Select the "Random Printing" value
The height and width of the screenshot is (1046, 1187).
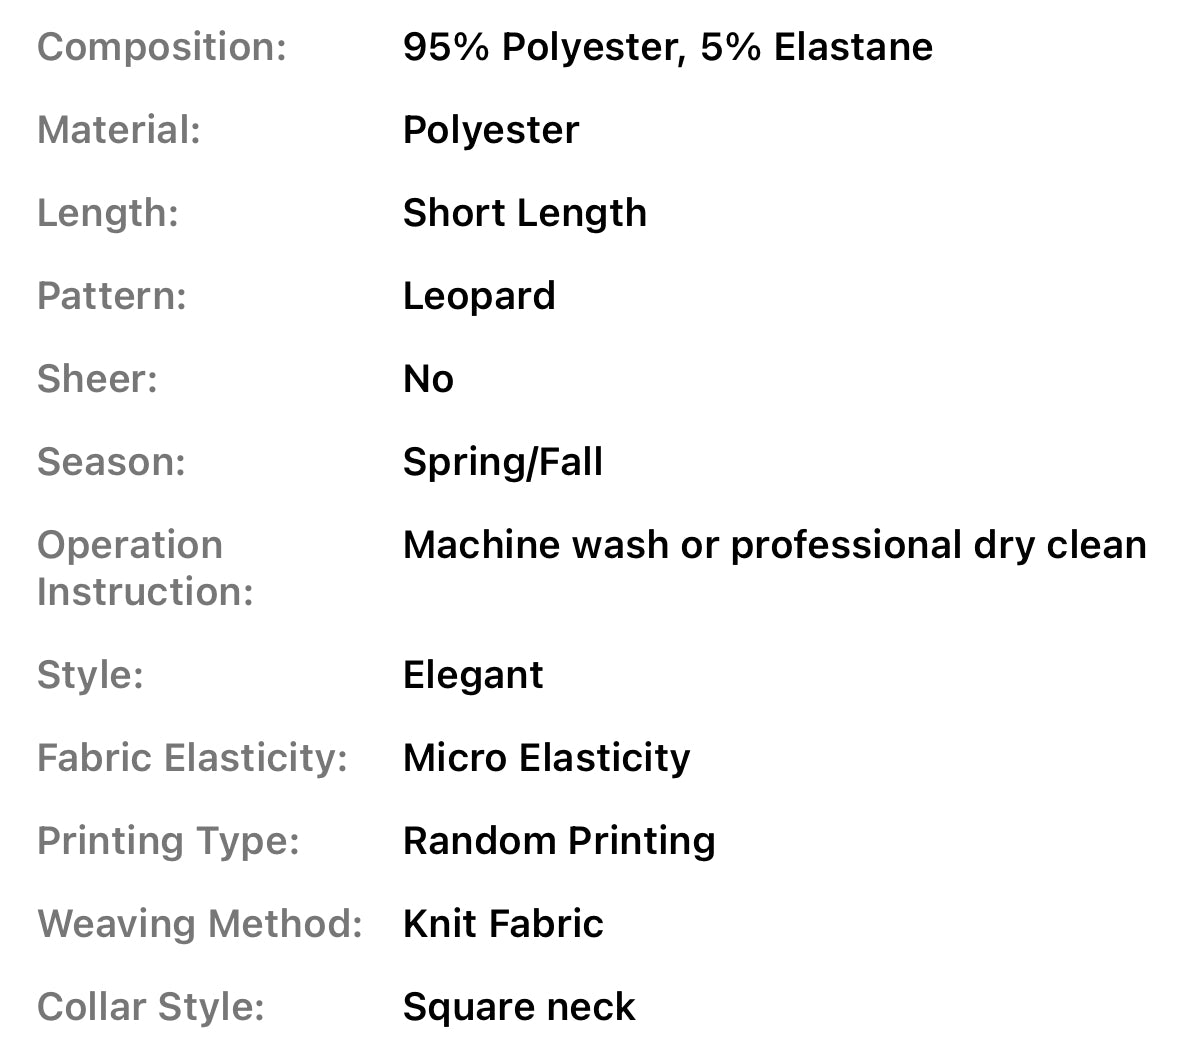[559, 841]
